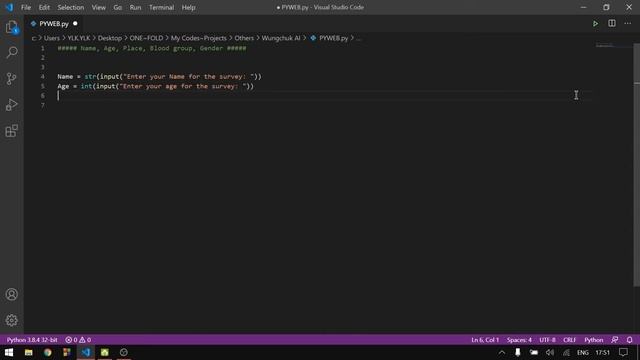The width and height of the screenshot is (640, 360).
Task: Show hidden system tray icons
Action: [502, 353]
